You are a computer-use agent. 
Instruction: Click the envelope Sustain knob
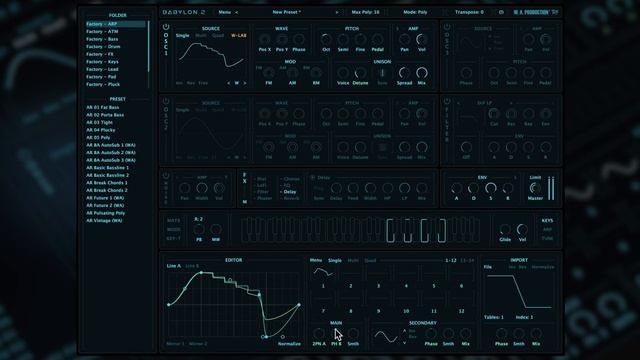[x=491, y=188]
